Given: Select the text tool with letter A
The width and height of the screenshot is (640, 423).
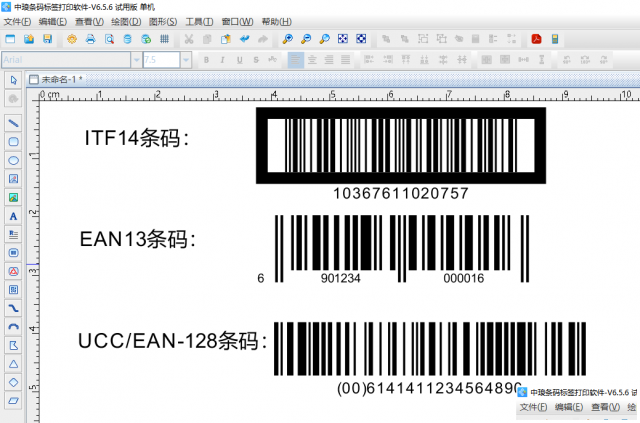Looking at the screenshot, I should point(14,215).
